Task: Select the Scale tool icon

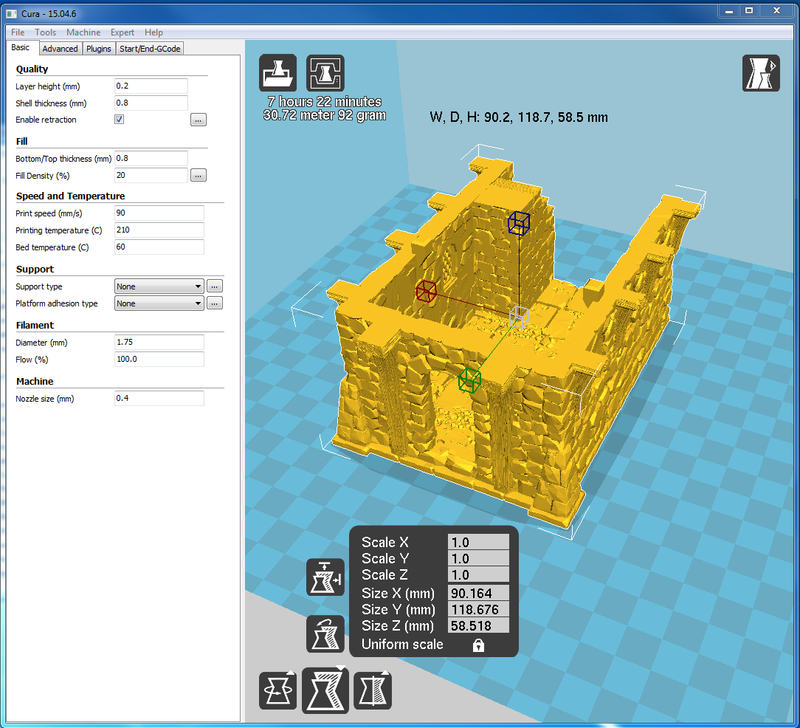Action: pos(326,690)
